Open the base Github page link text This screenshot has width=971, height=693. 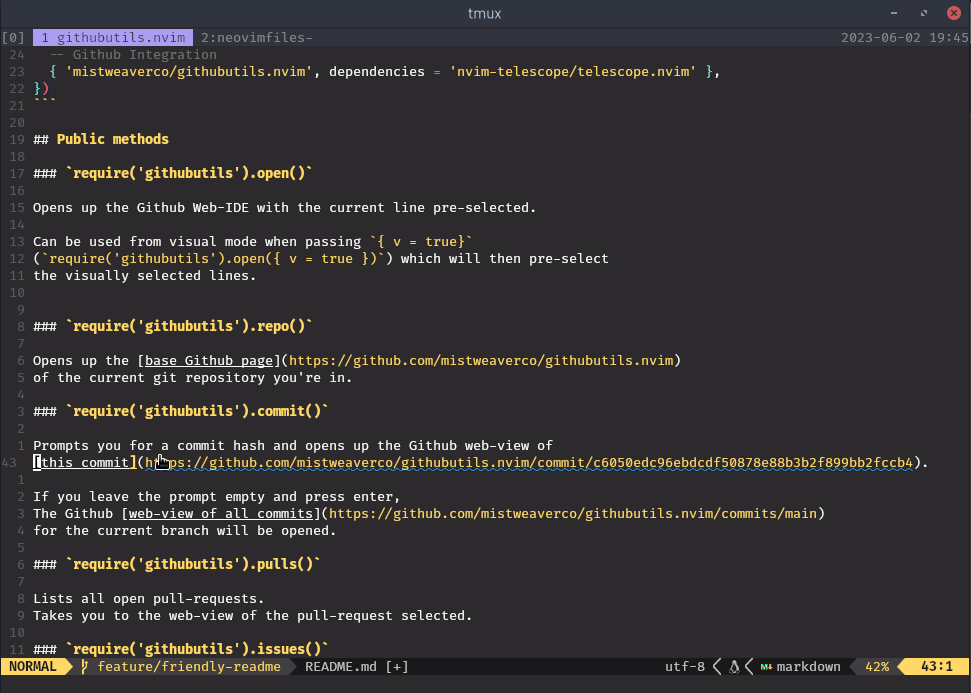click(x=208, y=360)
